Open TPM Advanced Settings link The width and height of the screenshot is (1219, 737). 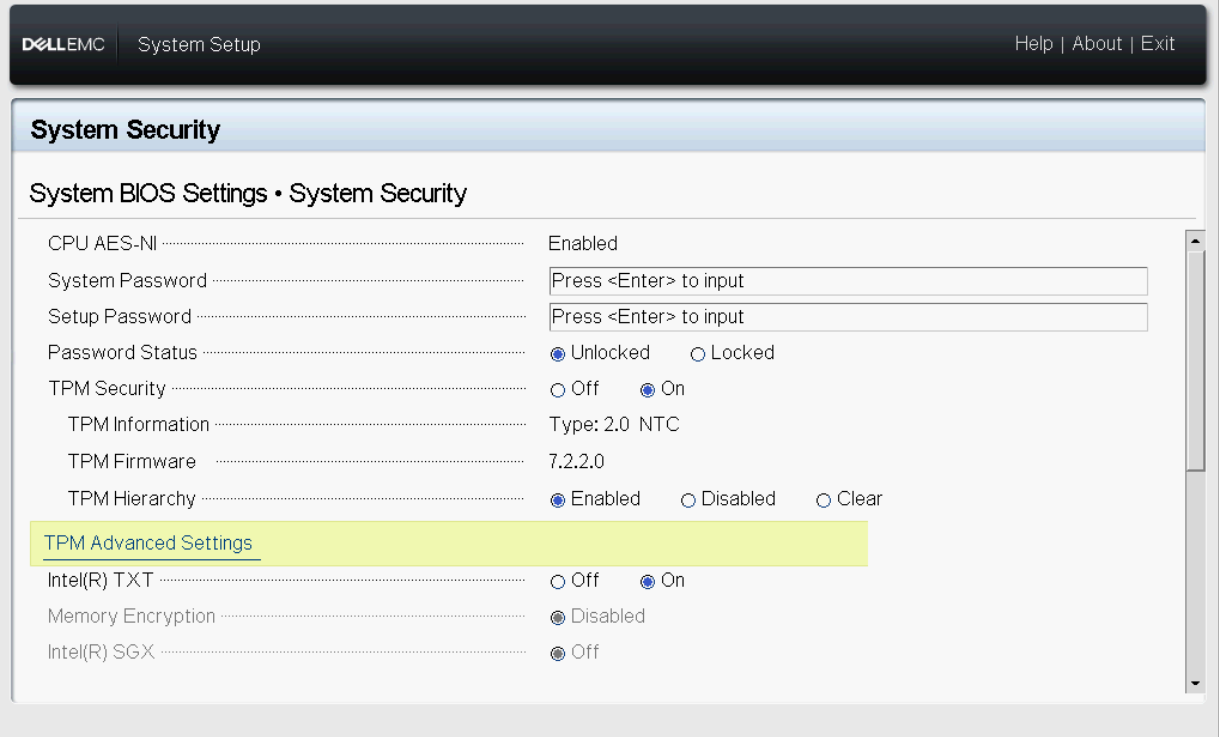point(148,543)
